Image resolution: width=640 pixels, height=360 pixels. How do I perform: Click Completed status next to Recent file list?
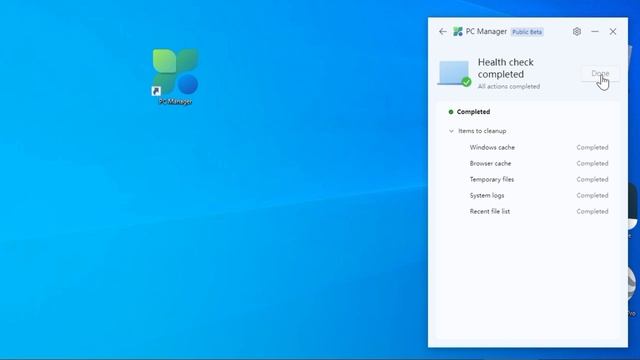pos(592,211)
